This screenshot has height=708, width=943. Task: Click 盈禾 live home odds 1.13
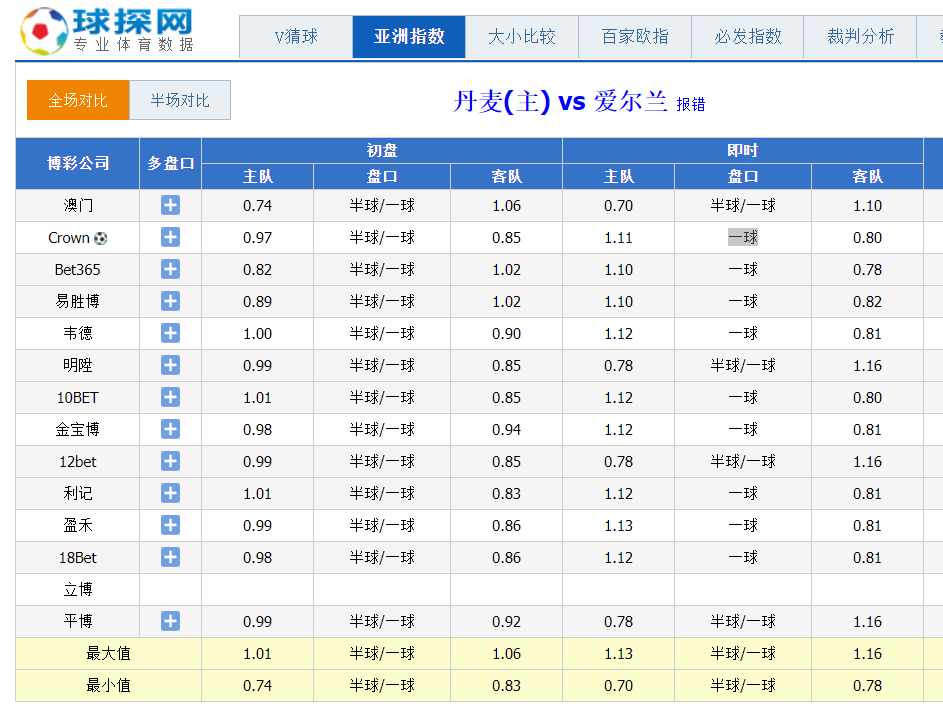[618, 526]
